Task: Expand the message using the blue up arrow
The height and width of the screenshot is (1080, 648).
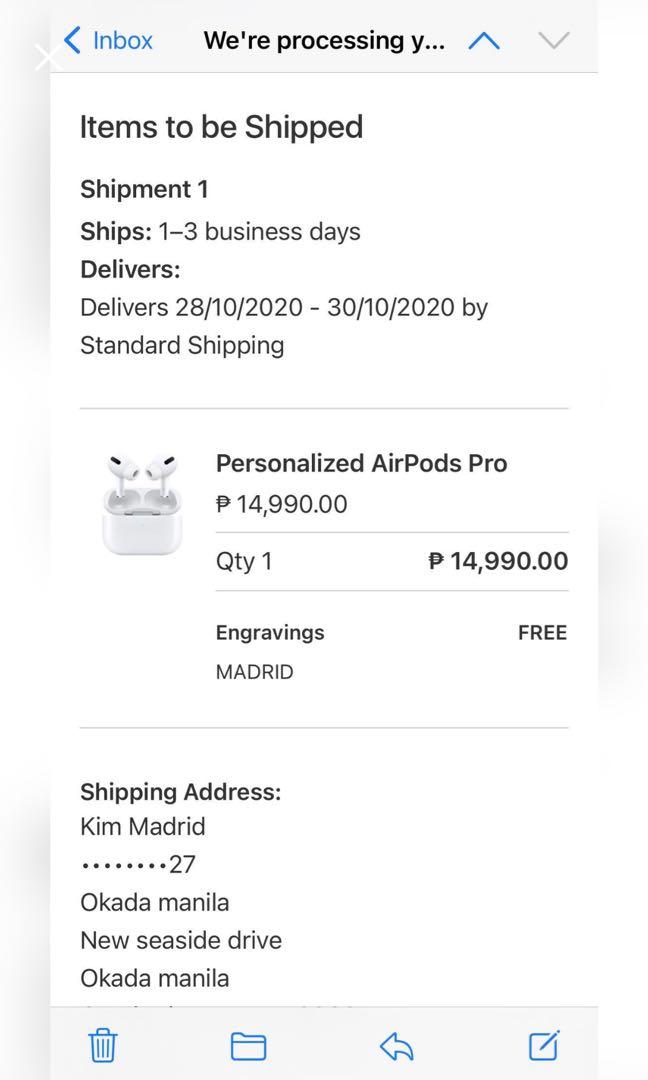Action: point(483,40)
